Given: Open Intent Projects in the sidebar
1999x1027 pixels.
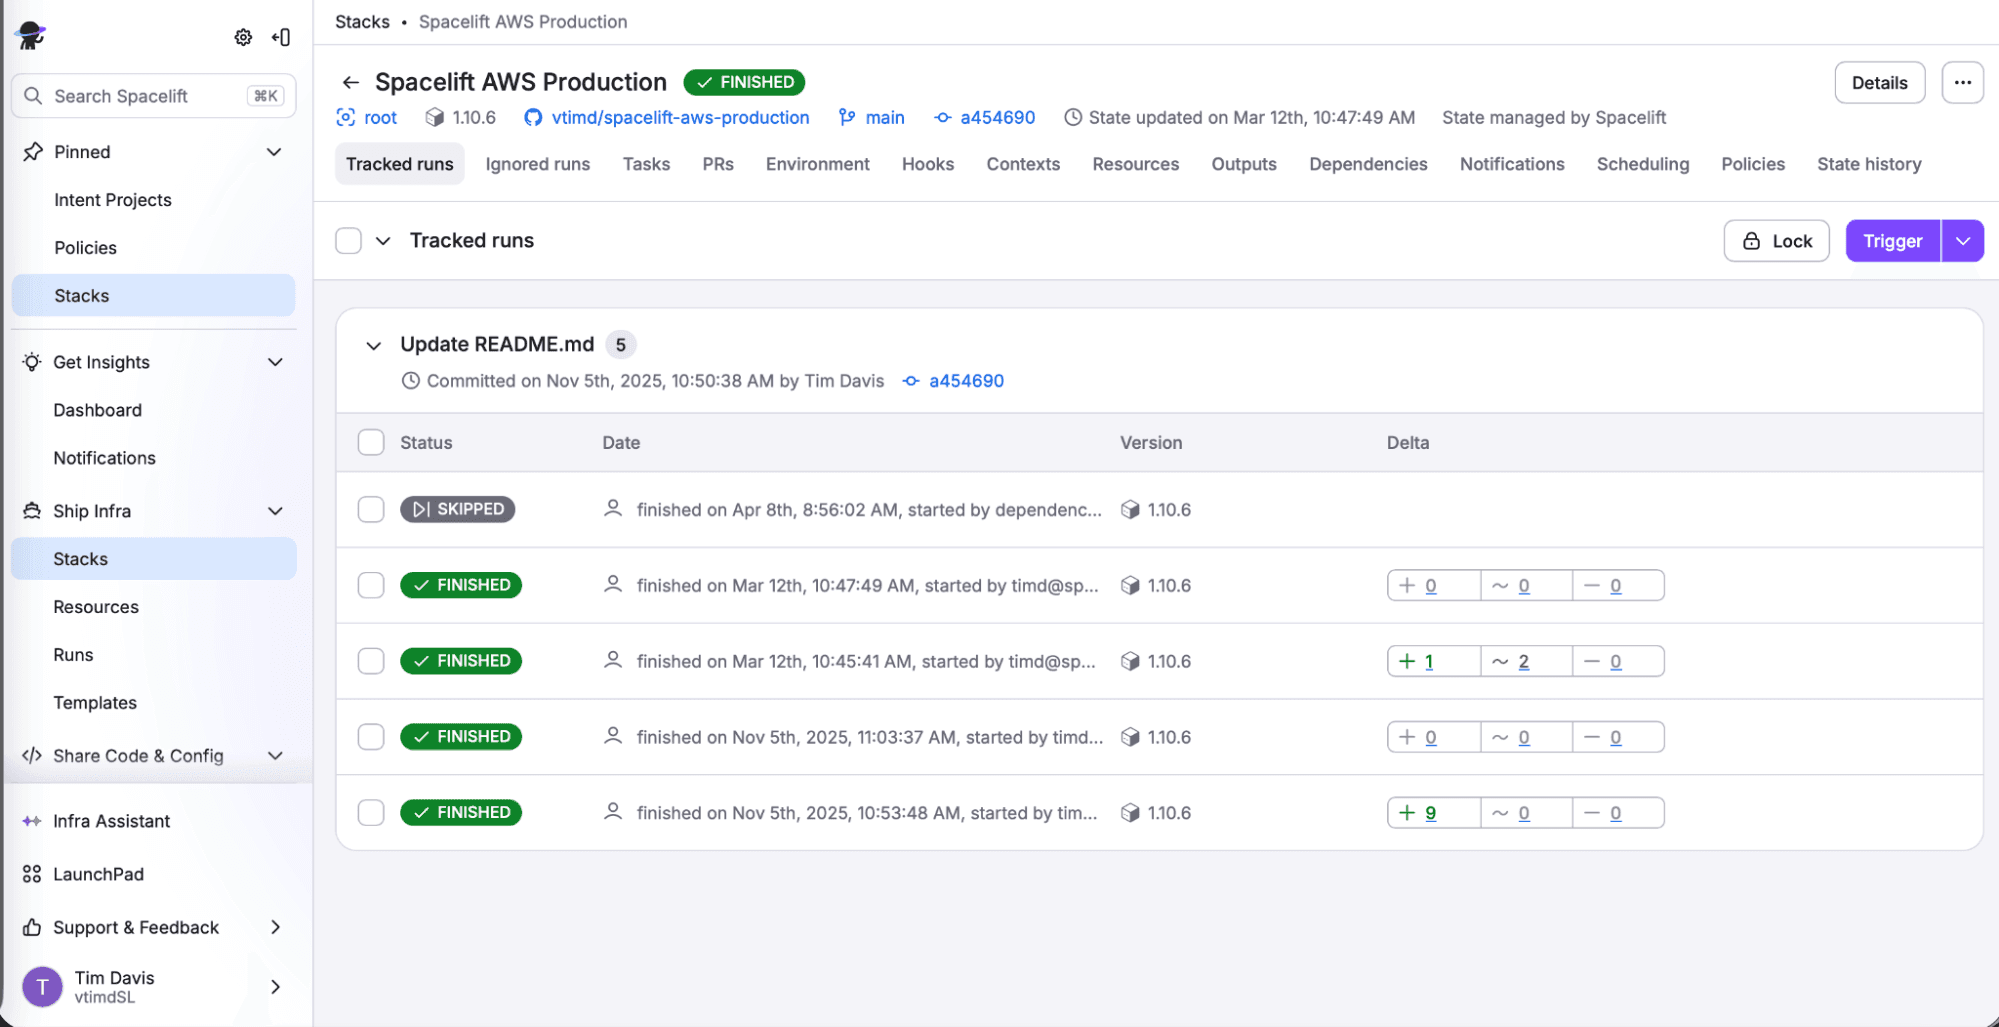Looking at the screenshot, I should 113,200.
